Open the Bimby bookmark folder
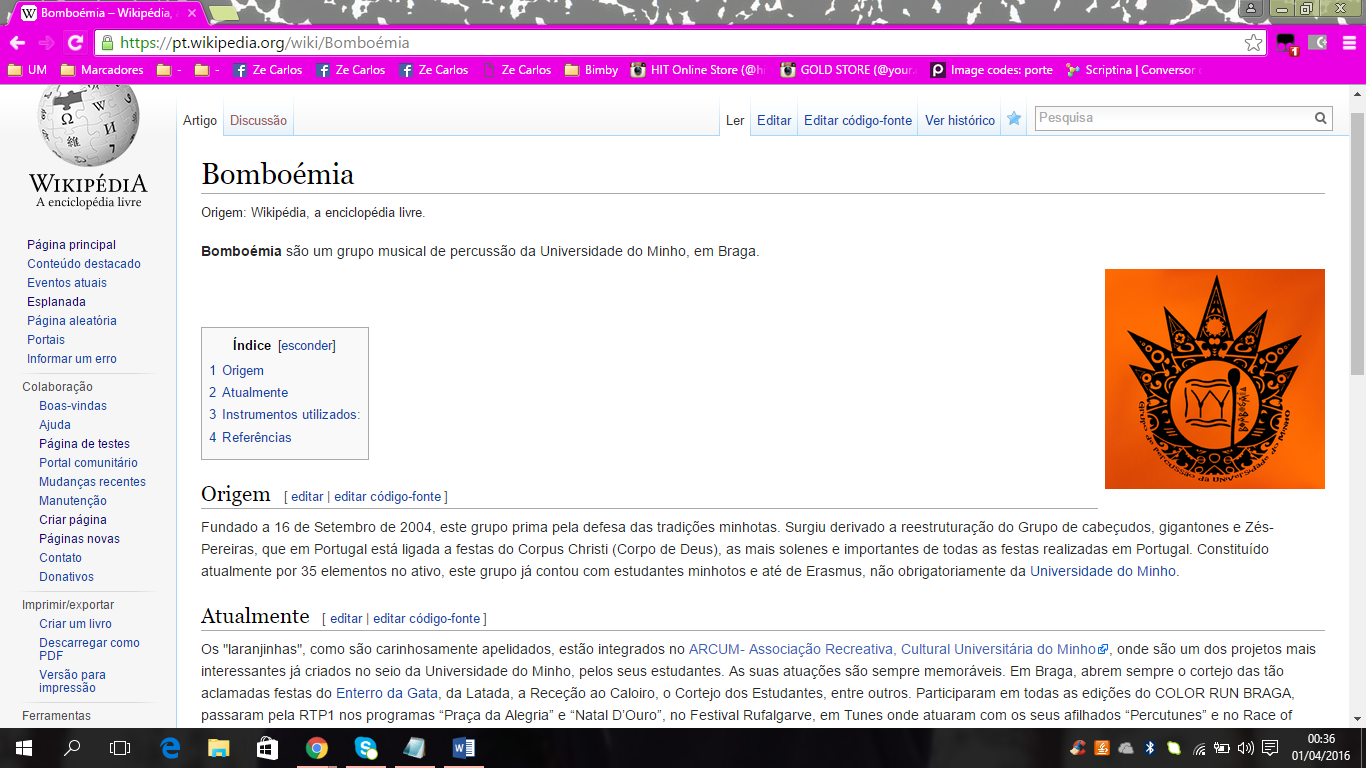 (x=591, y=70)
